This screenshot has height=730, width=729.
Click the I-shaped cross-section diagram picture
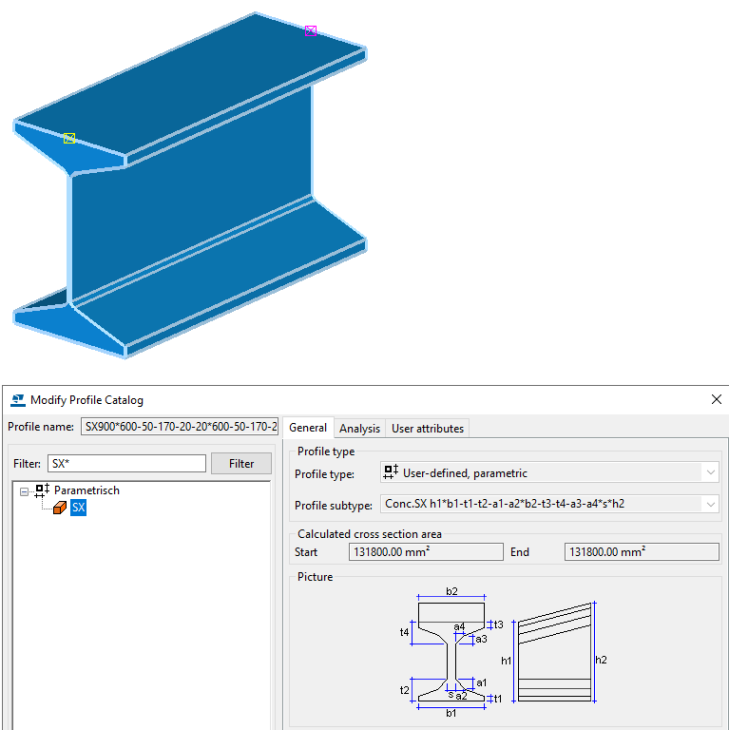click(452, 653)
